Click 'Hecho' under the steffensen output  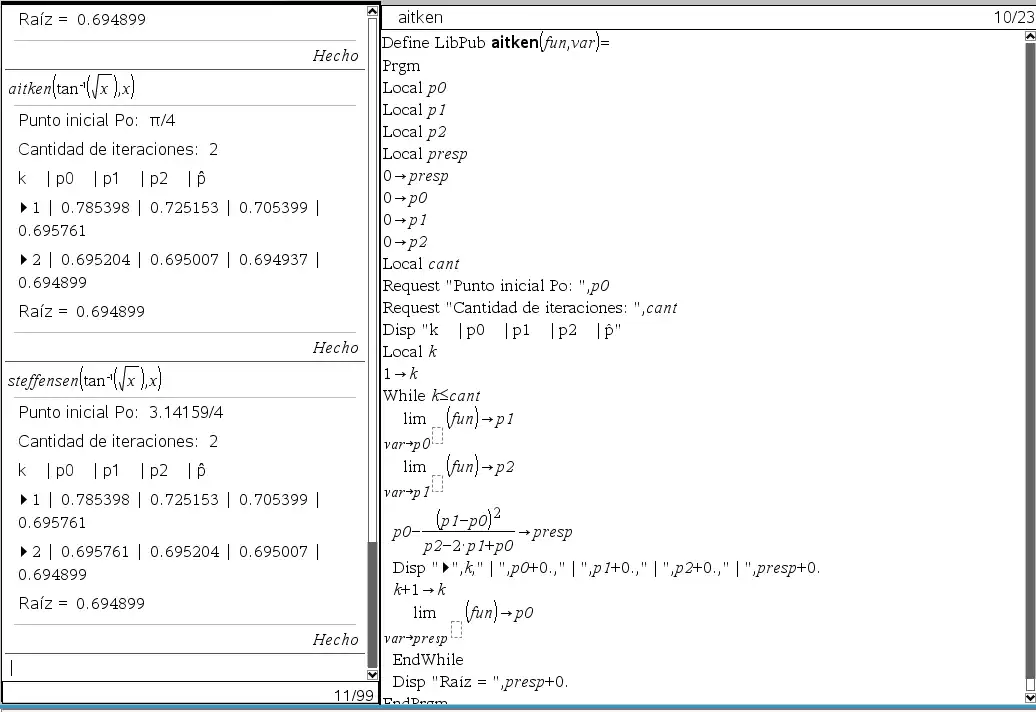336,639
